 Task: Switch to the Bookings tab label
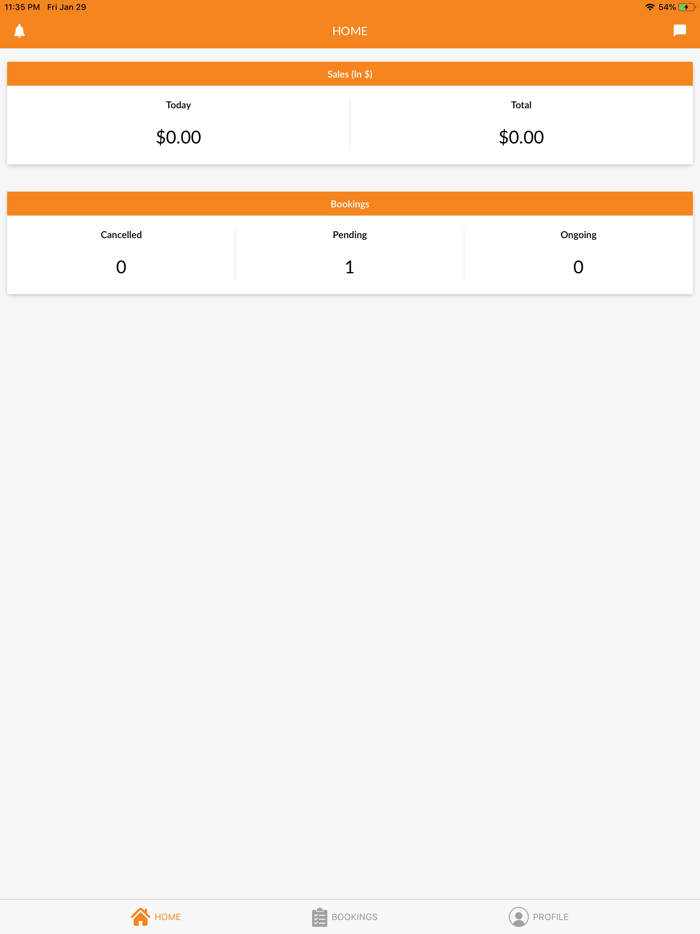click(355, 917)
